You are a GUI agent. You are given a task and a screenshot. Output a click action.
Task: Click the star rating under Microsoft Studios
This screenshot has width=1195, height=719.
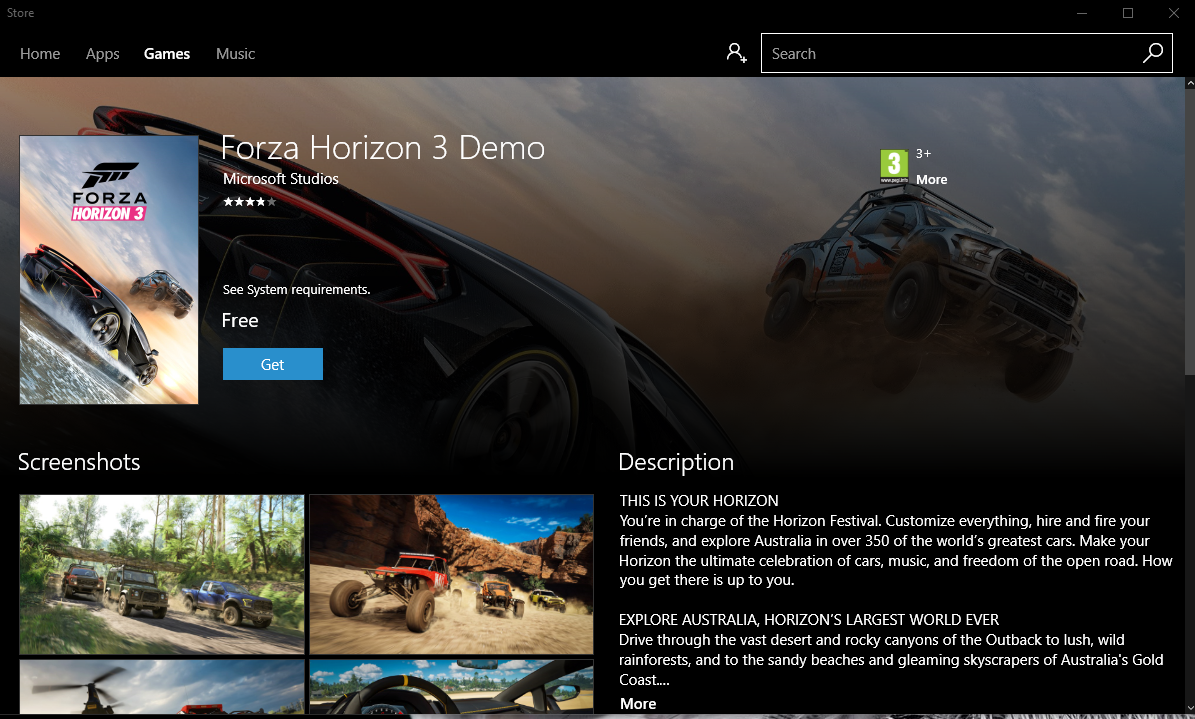coord(249,202)
